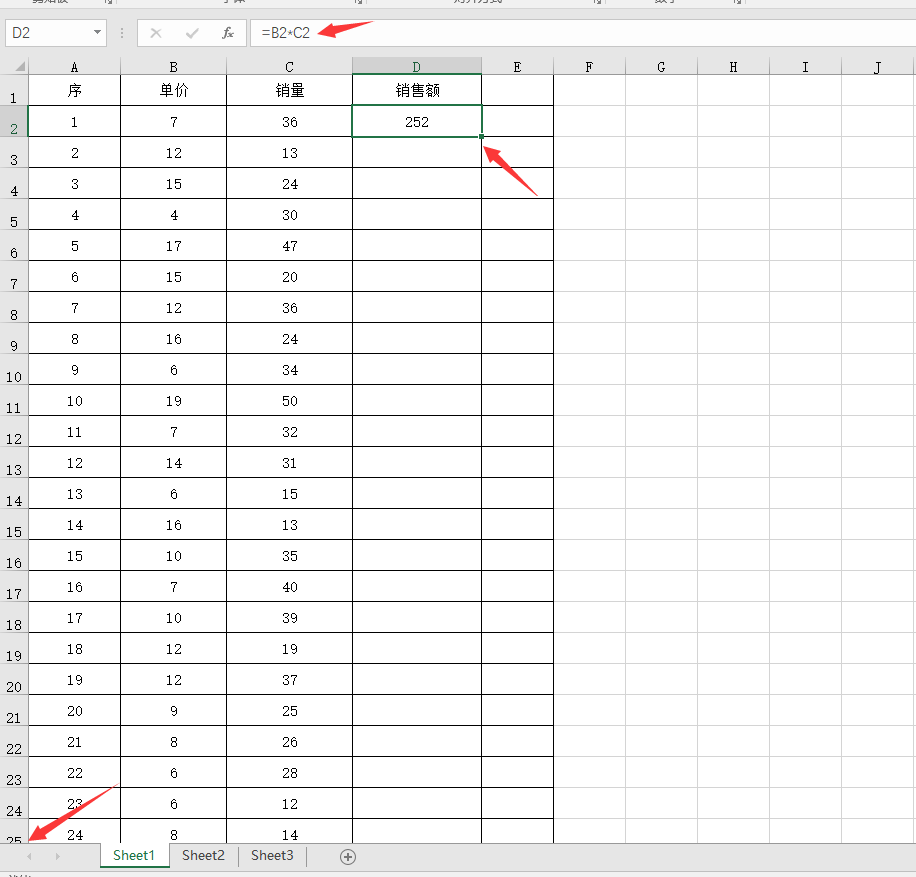Screen dimensions: 916x877
Task: Select column B header
Action: [174, 67]
